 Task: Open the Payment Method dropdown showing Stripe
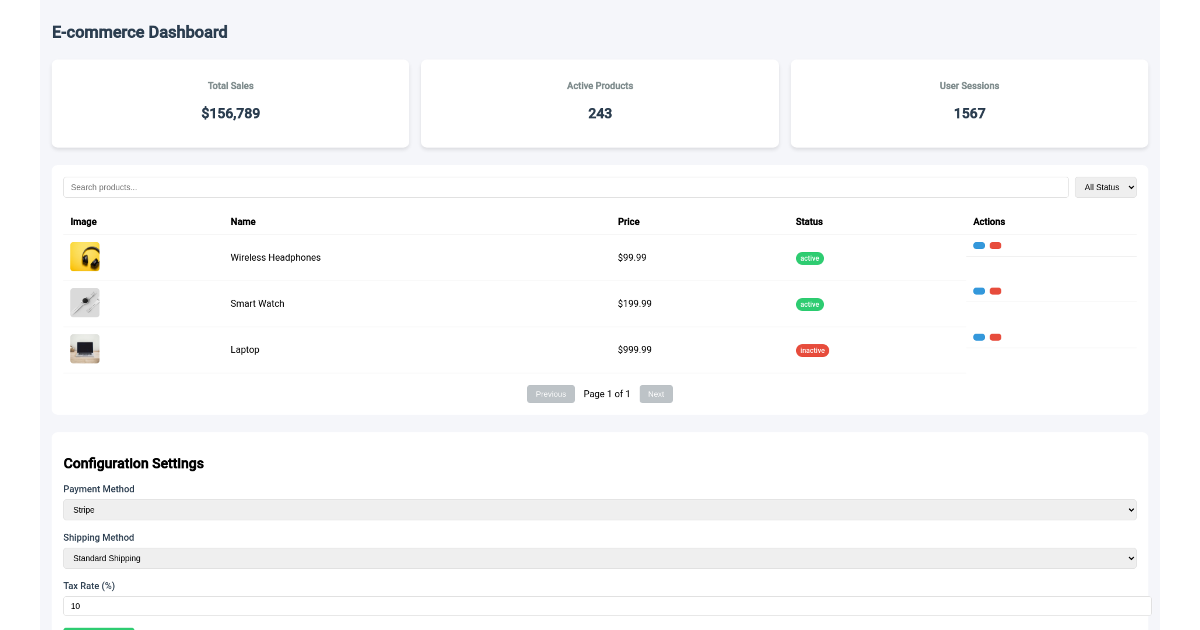600,510
